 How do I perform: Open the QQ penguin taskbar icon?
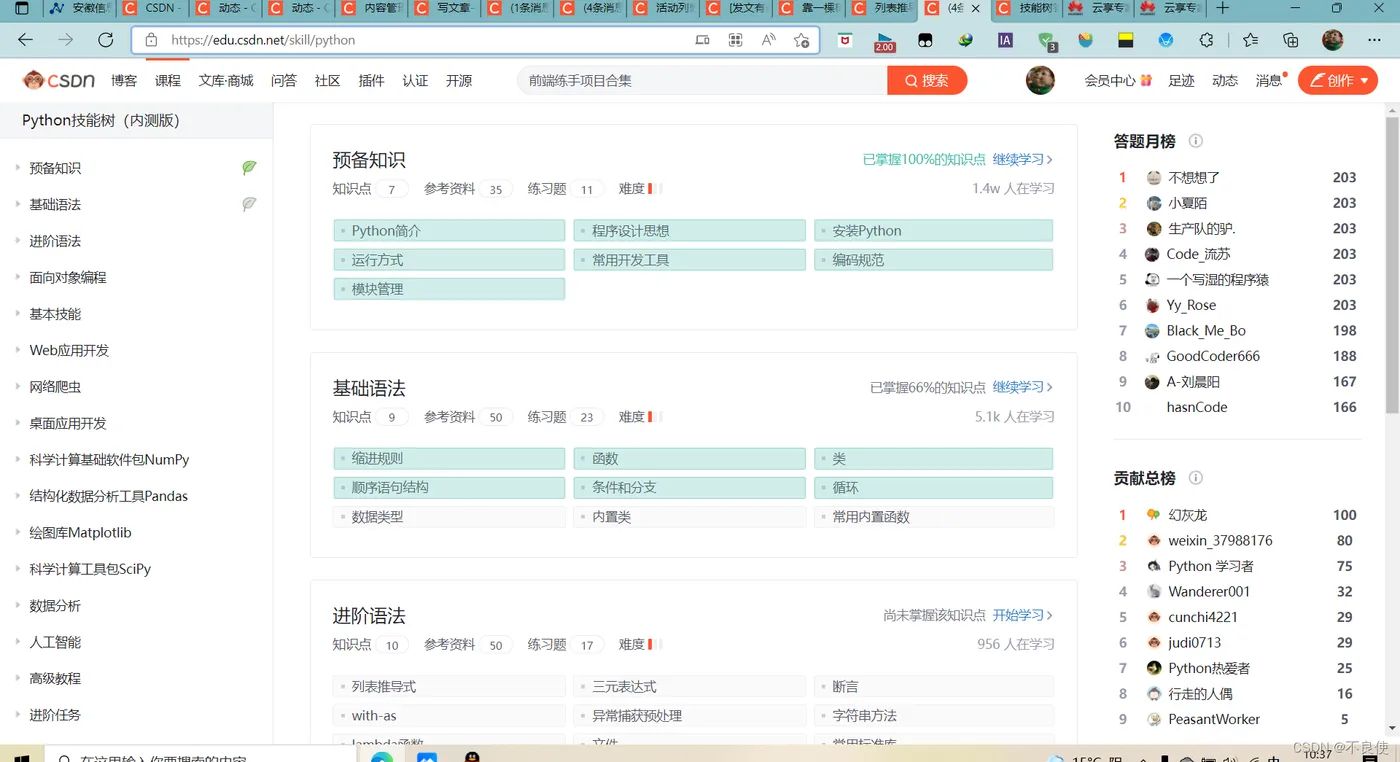[x=472, y=757]
